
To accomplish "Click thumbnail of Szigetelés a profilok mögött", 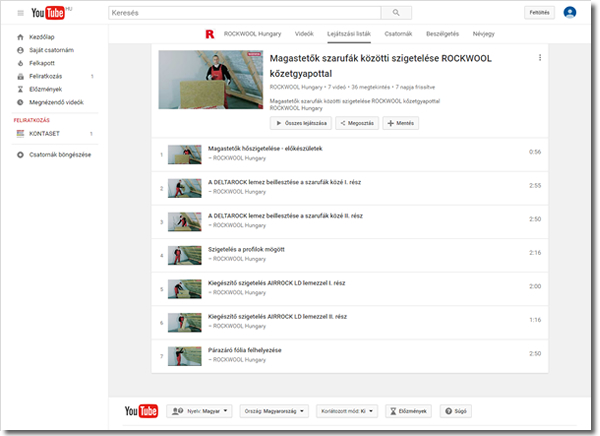I will (x=185, y=255).
